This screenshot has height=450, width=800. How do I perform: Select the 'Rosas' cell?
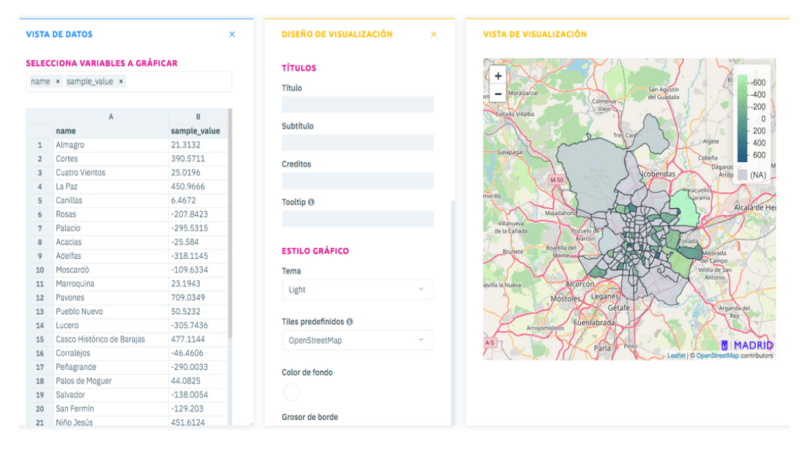pyautogui.click(x=111, y=214)
